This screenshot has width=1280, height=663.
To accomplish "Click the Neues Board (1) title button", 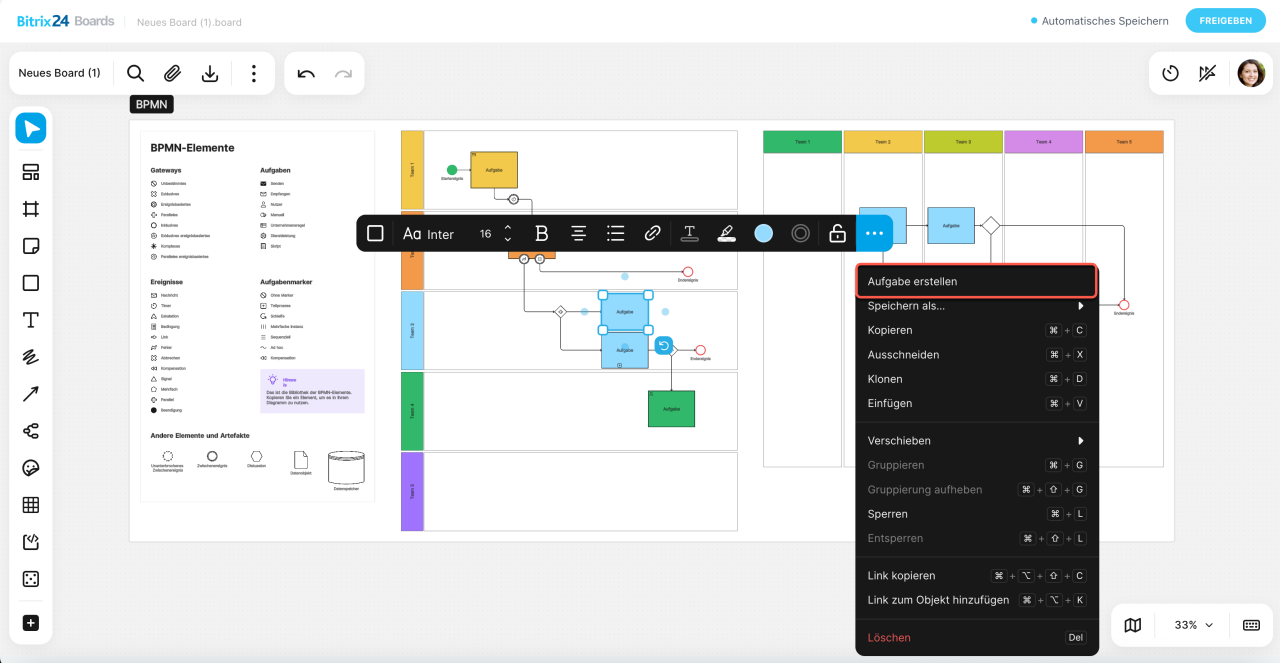I will point(59,73).
